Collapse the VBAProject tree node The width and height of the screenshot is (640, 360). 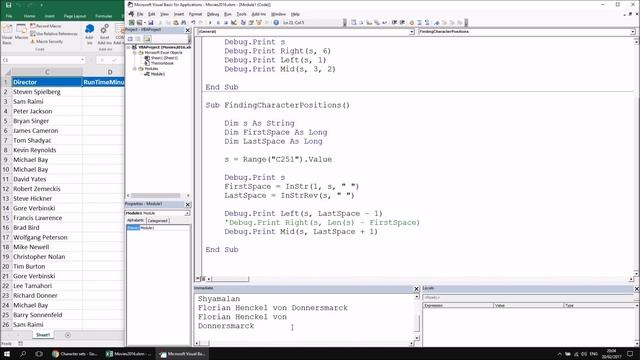coord(129,47)
